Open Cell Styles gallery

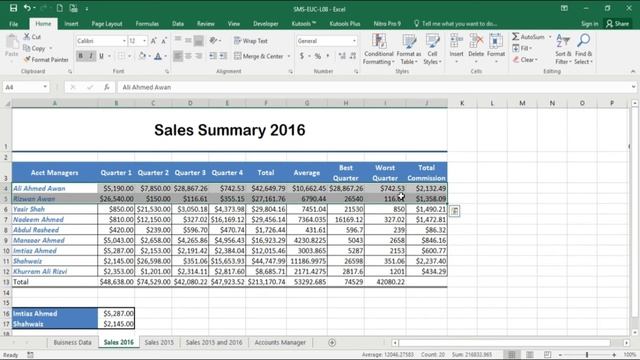click(432, 49)
